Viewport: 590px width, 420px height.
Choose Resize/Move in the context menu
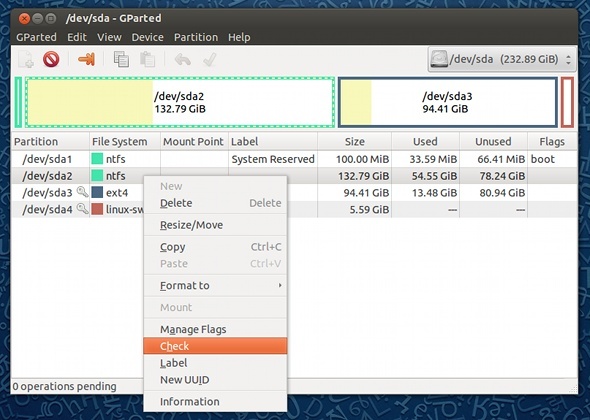tap(215, 225)
